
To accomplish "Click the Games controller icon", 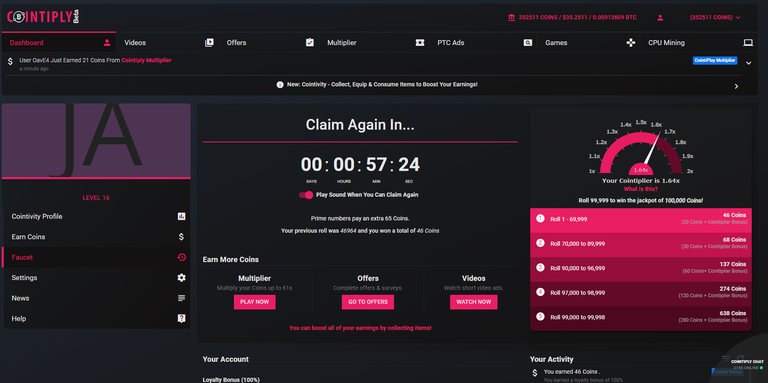I will click(631, 43).
